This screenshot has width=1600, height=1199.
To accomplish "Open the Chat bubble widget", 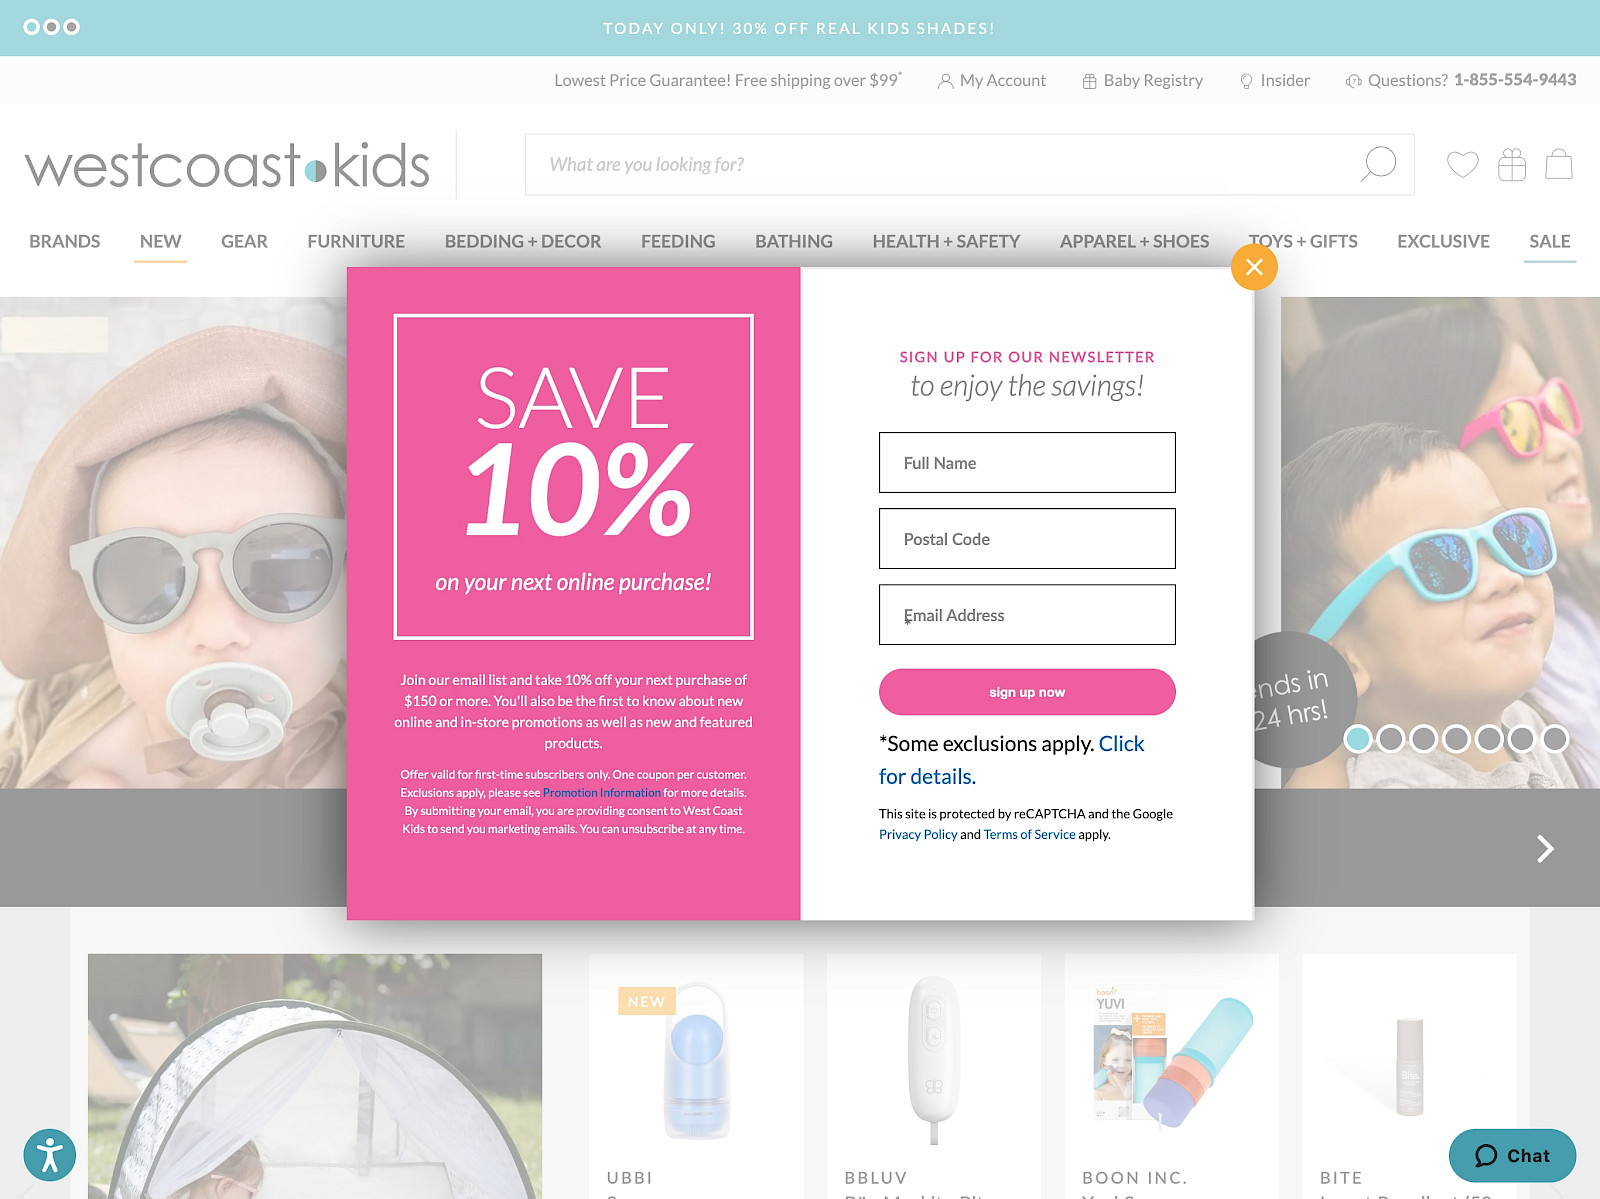I will [1512, 1156].
